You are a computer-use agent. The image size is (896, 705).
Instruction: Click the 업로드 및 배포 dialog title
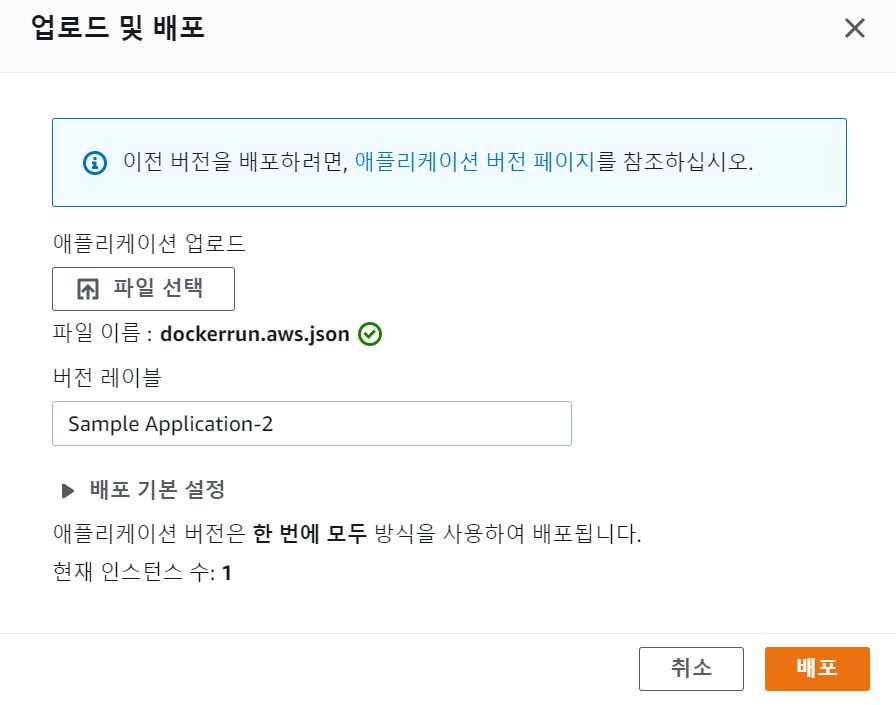tap(117, 27)
